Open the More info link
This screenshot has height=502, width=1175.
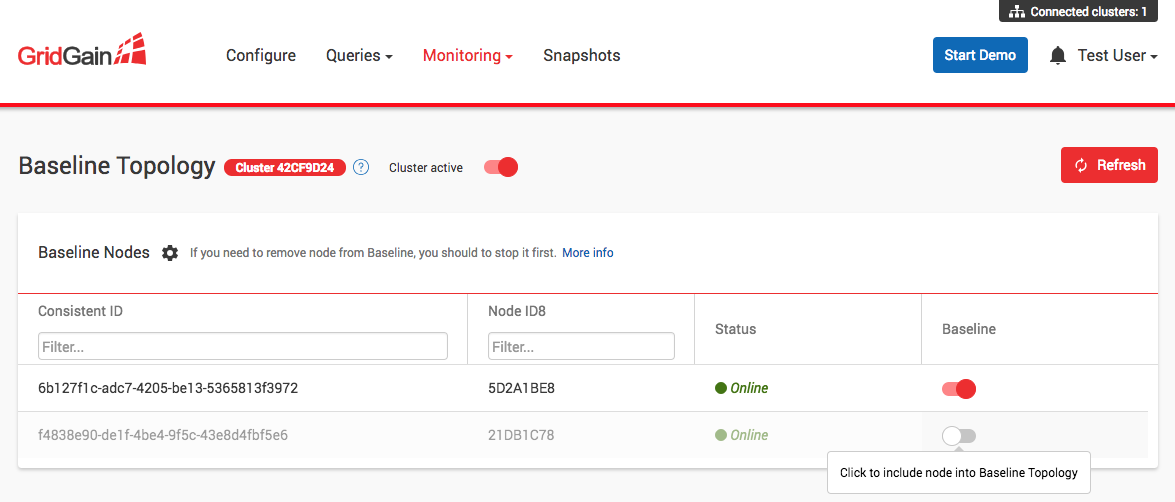coord(588,253)
